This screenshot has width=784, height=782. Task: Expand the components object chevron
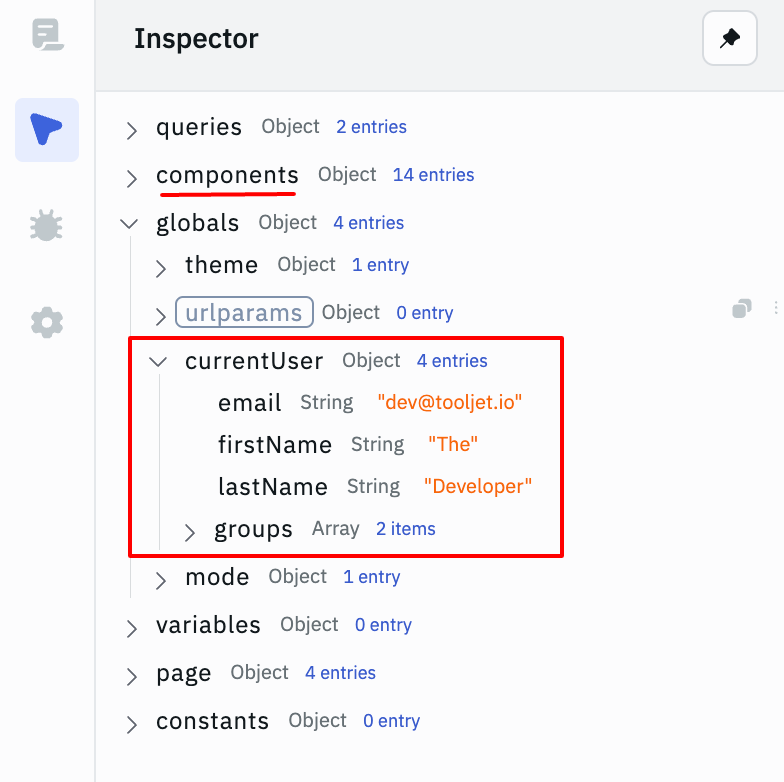tap(131, 178)
